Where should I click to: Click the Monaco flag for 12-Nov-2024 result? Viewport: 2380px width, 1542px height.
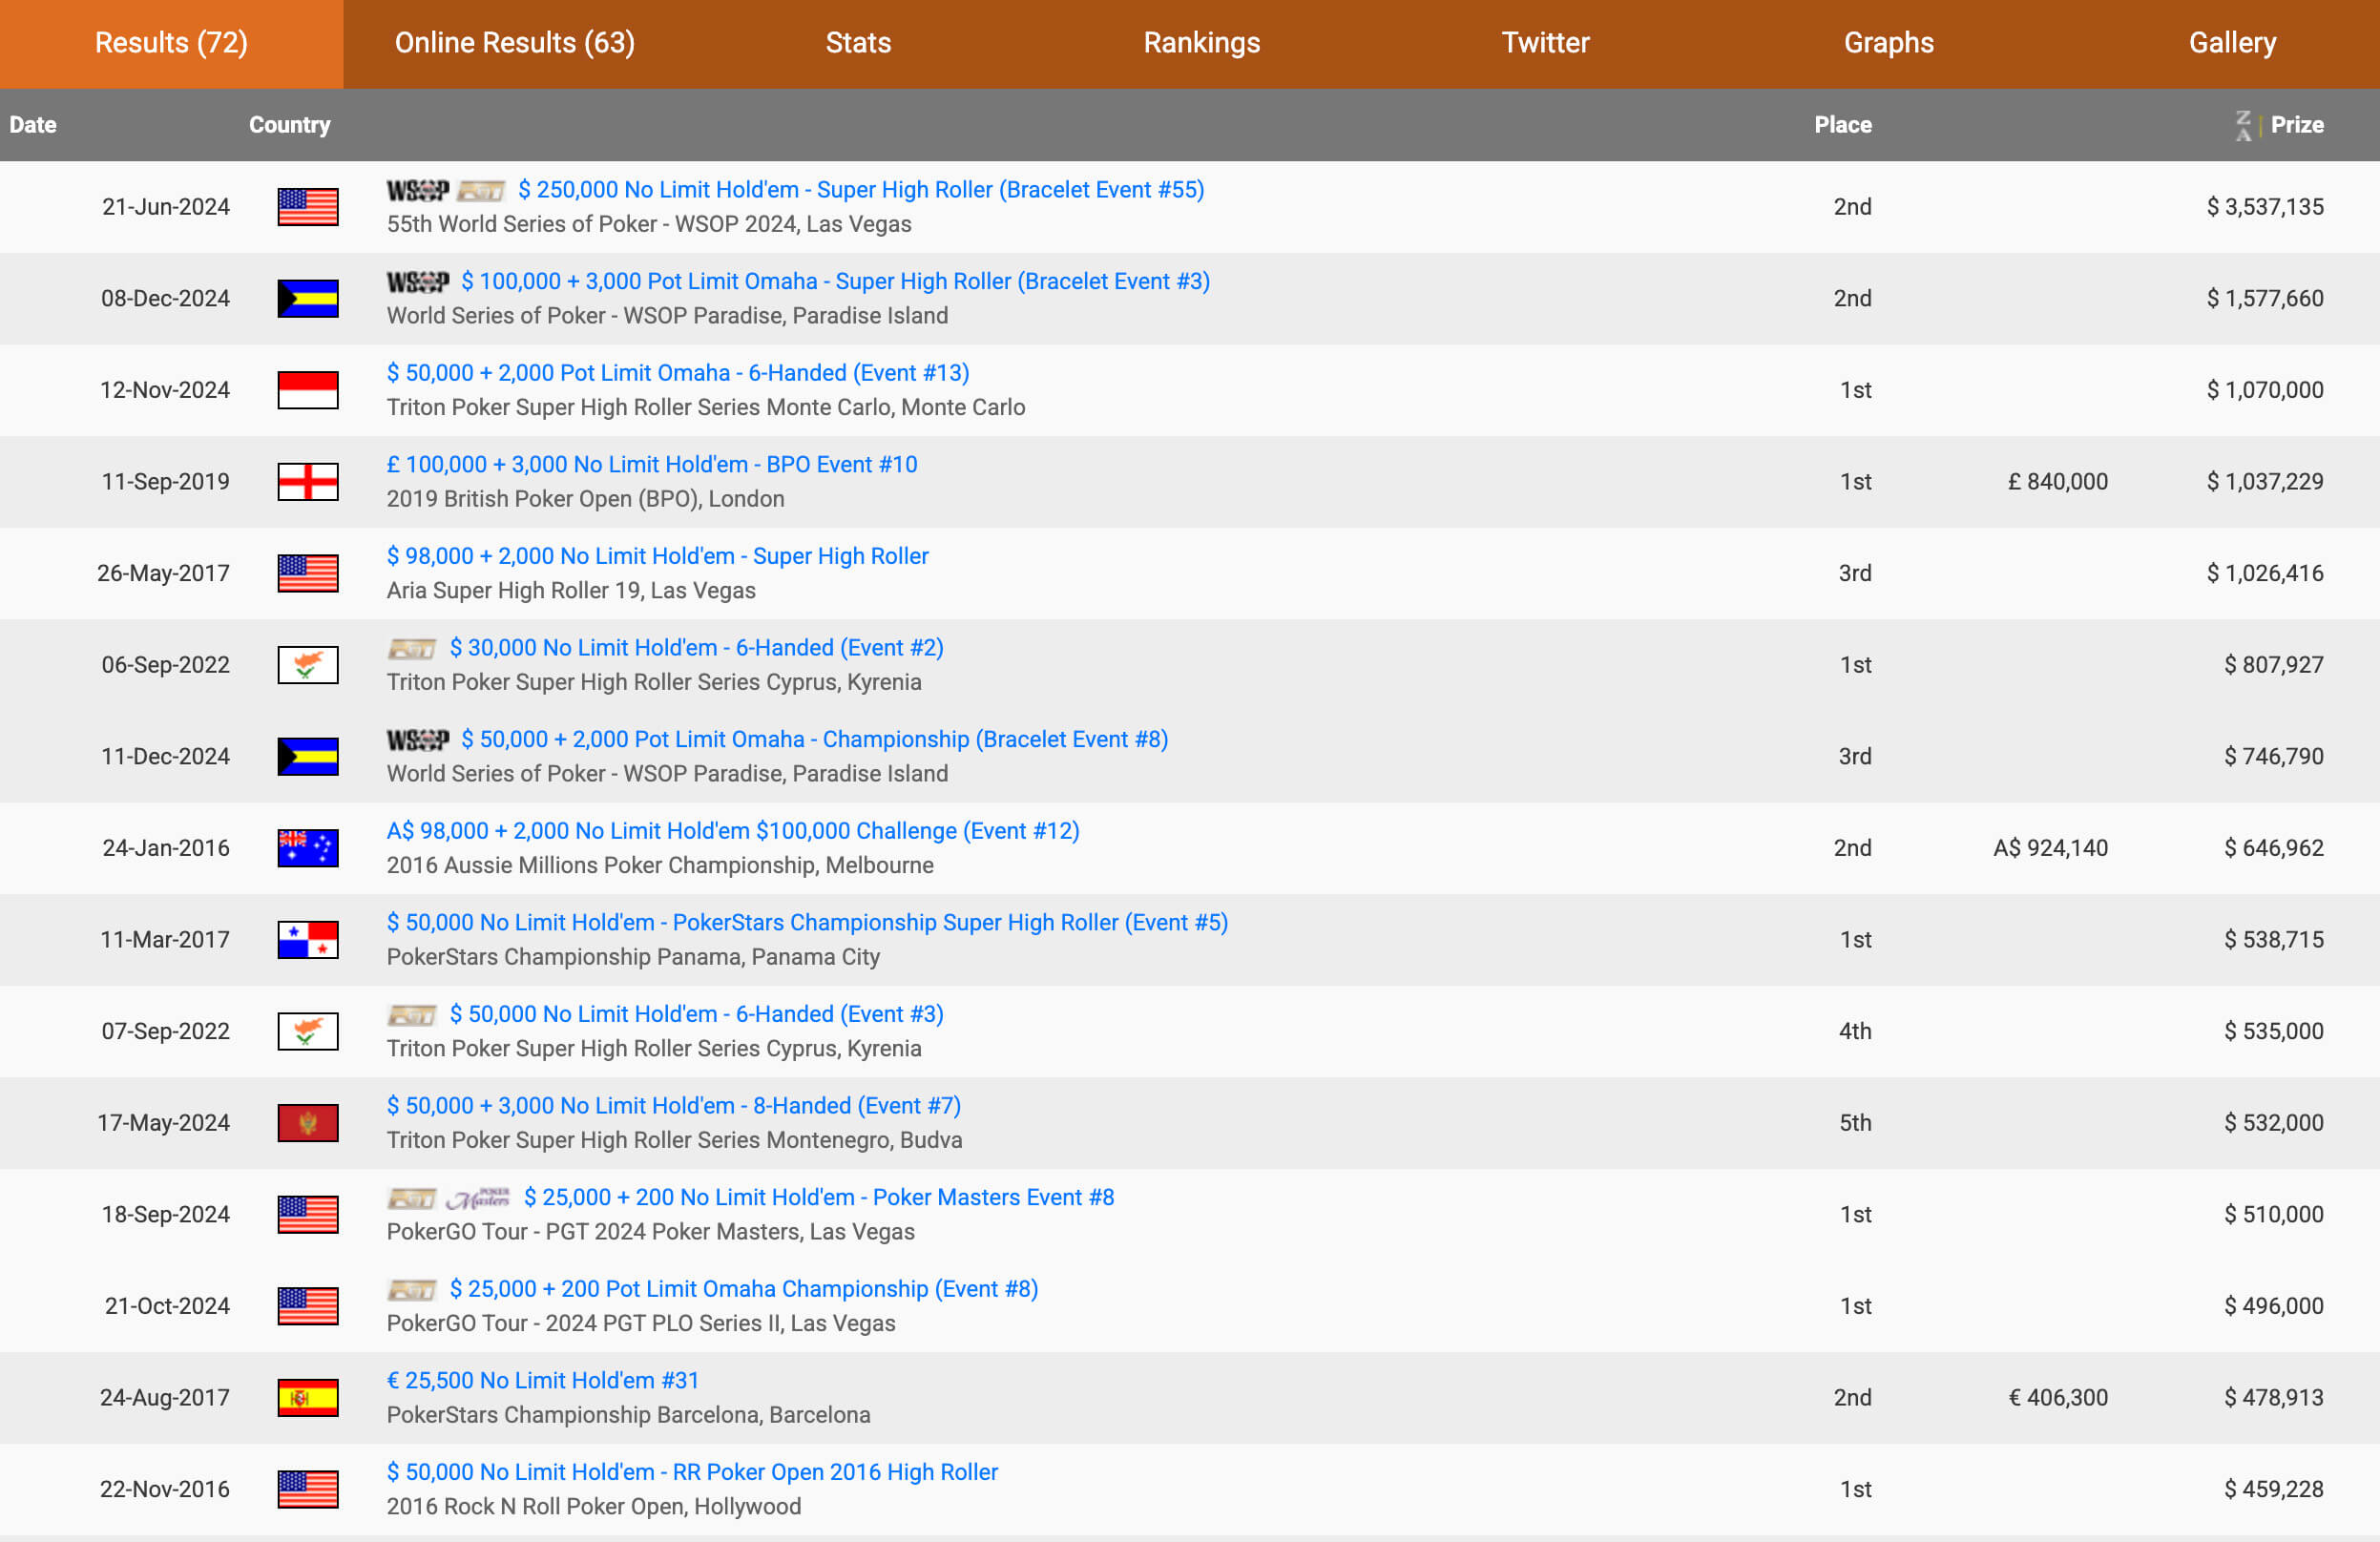pos(307,390)
